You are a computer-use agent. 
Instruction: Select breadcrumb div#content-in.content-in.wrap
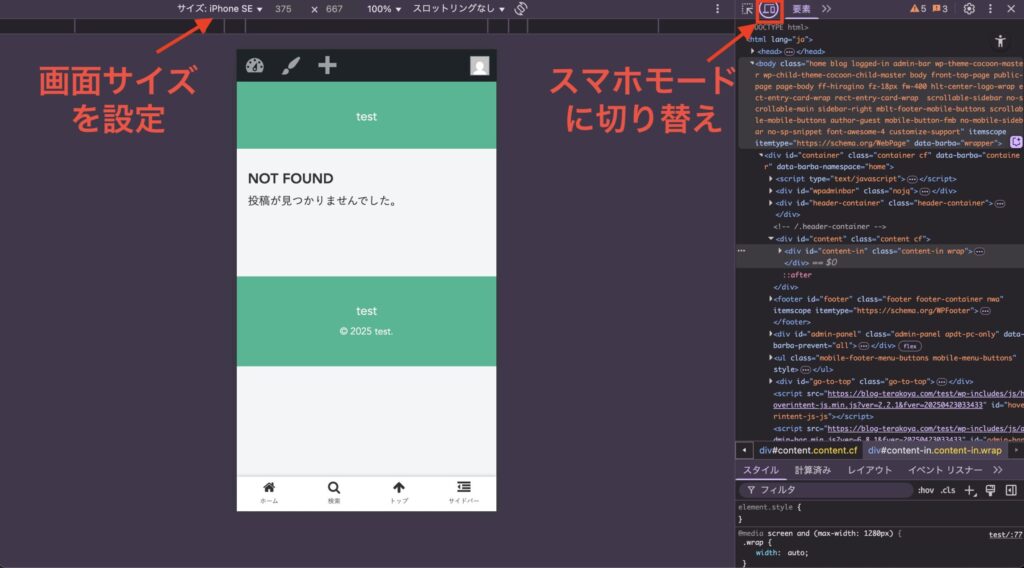click(935, 450)
